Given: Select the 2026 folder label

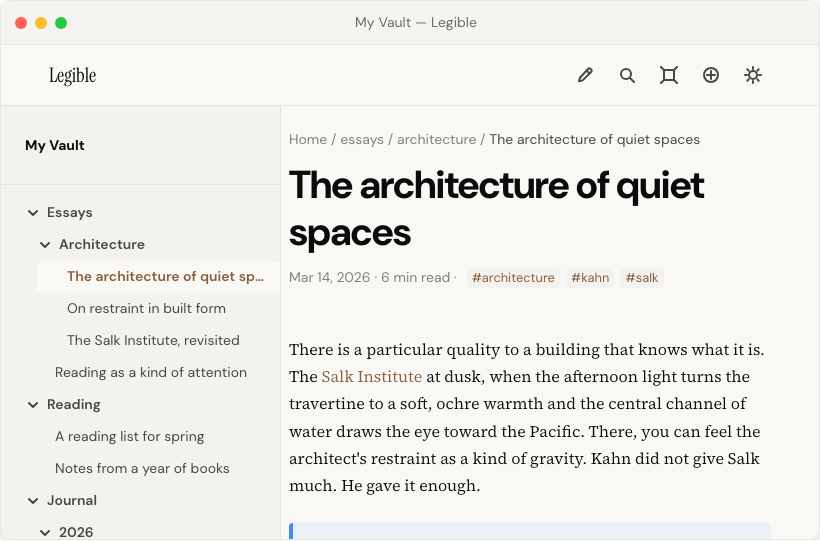Looking at the screenshot, I should [x=76, y=532].
